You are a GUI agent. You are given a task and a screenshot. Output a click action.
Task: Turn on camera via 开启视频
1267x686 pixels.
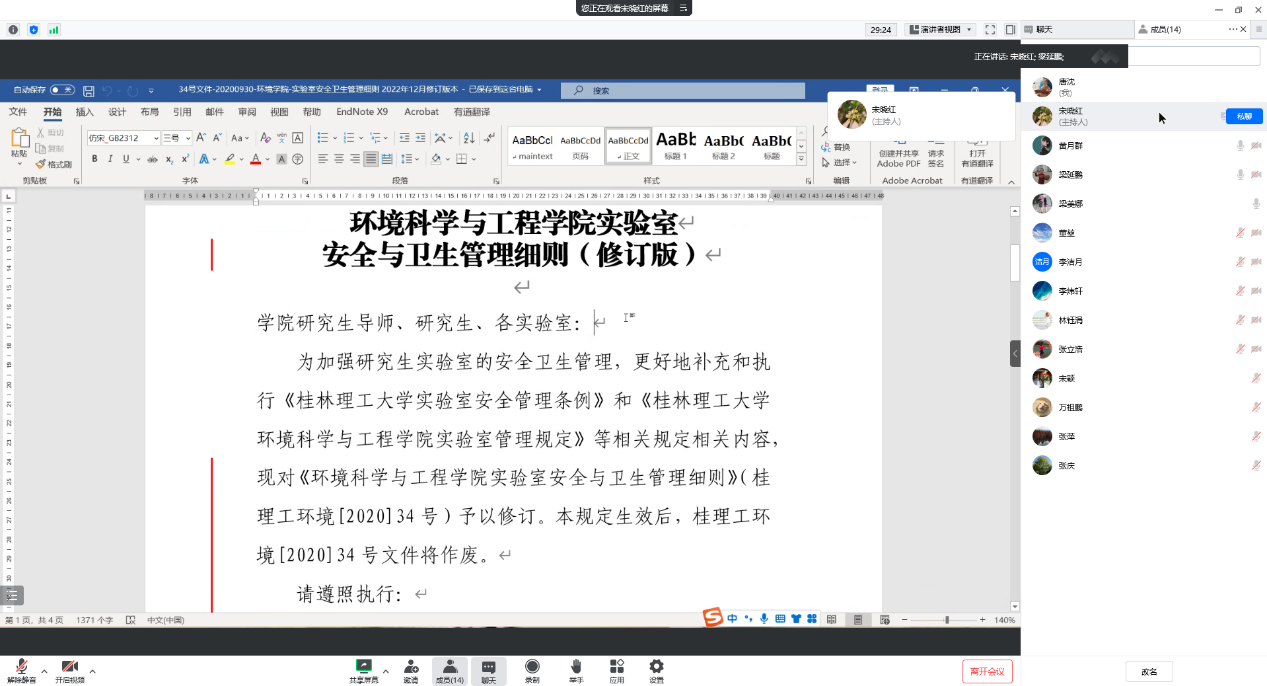click(69, 668)
